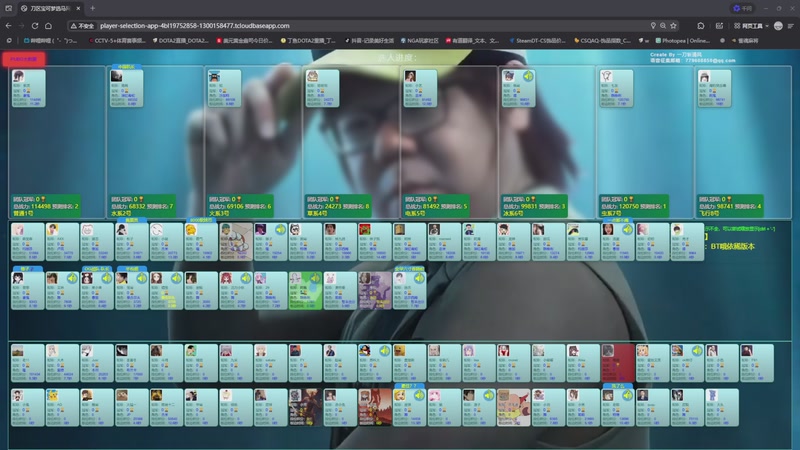The width and height of the screenshot is (800, 450).
Task: Open the CCTV-5+ bookmark
Action: coord(117,40)
